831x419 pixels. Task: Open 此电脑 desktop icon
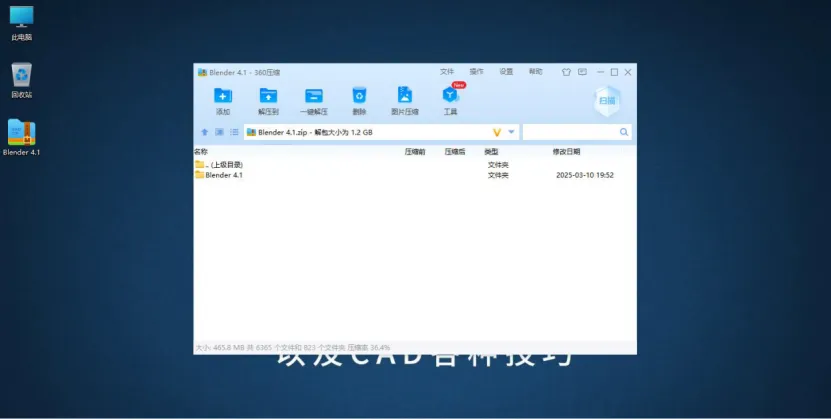point(22,23)
